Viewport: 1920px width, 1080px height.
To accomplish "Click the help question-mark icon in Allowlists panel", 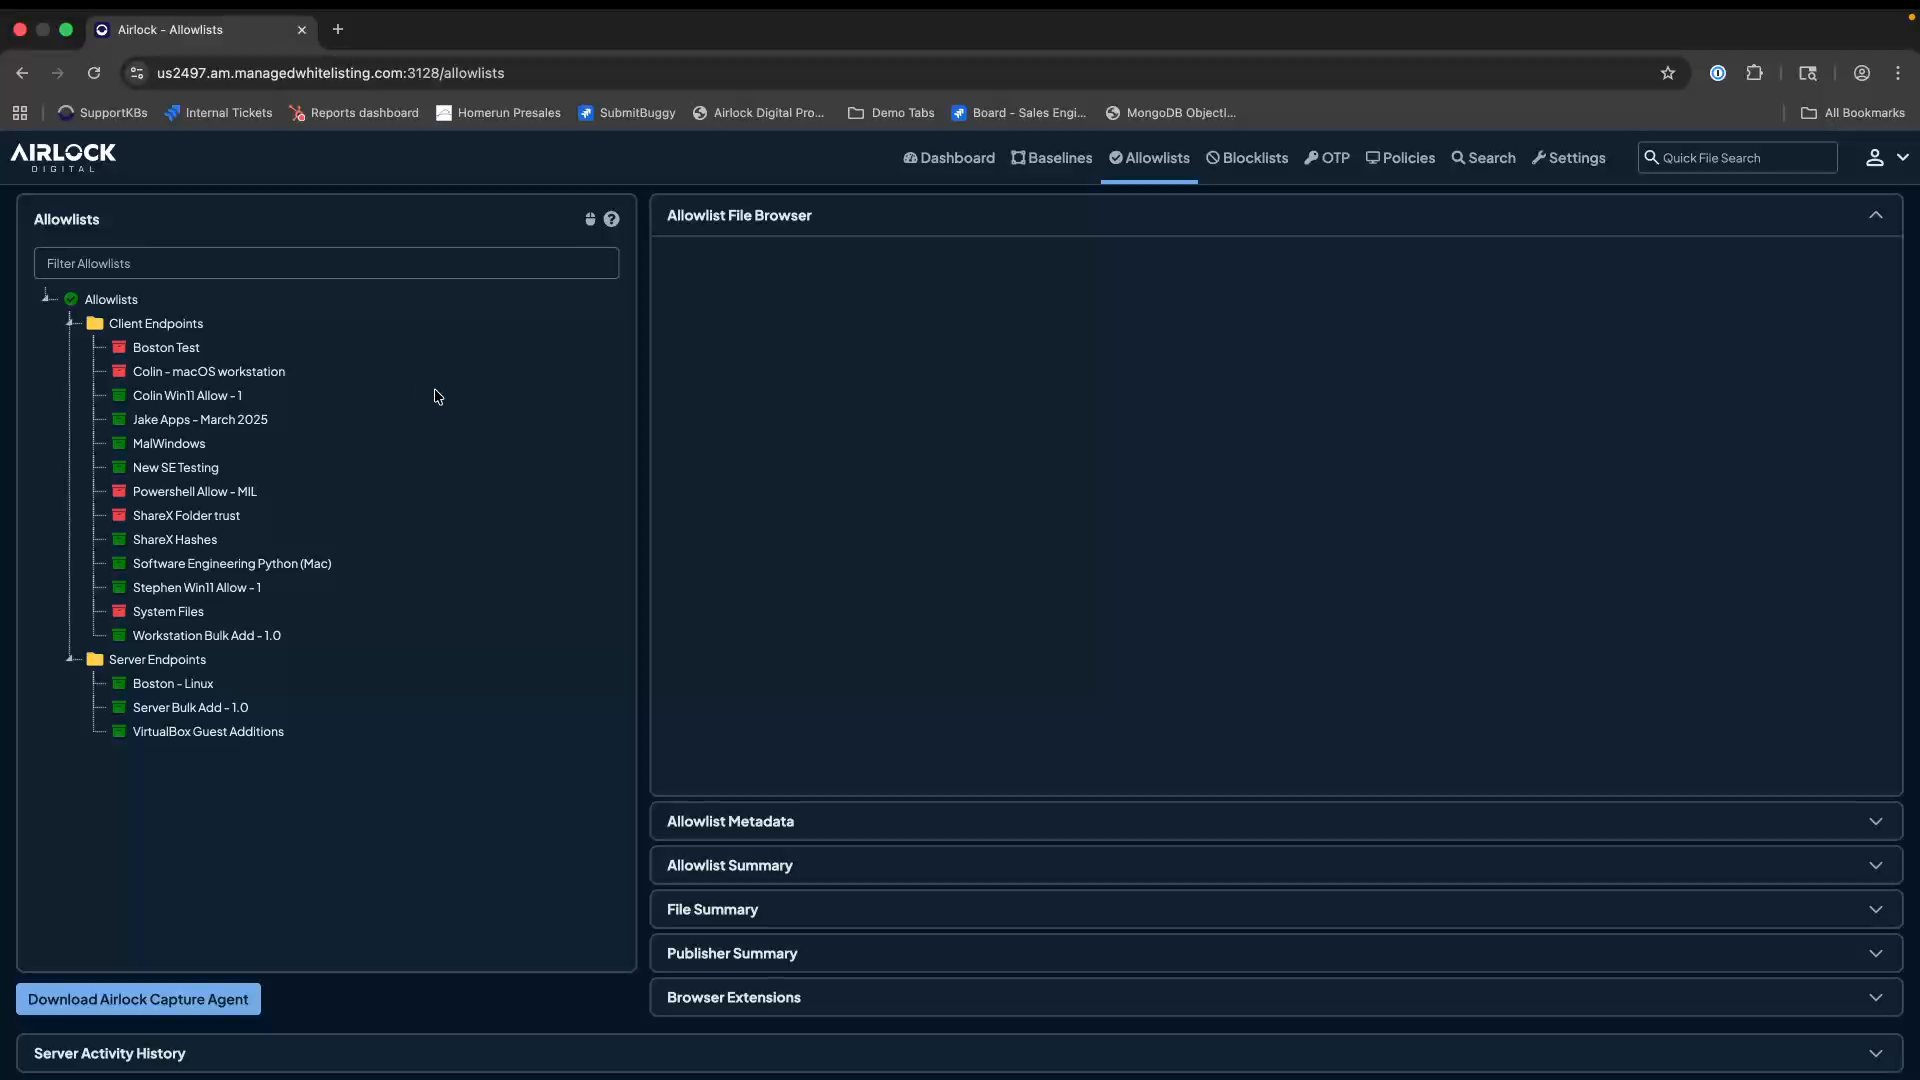I will (611, 219).
